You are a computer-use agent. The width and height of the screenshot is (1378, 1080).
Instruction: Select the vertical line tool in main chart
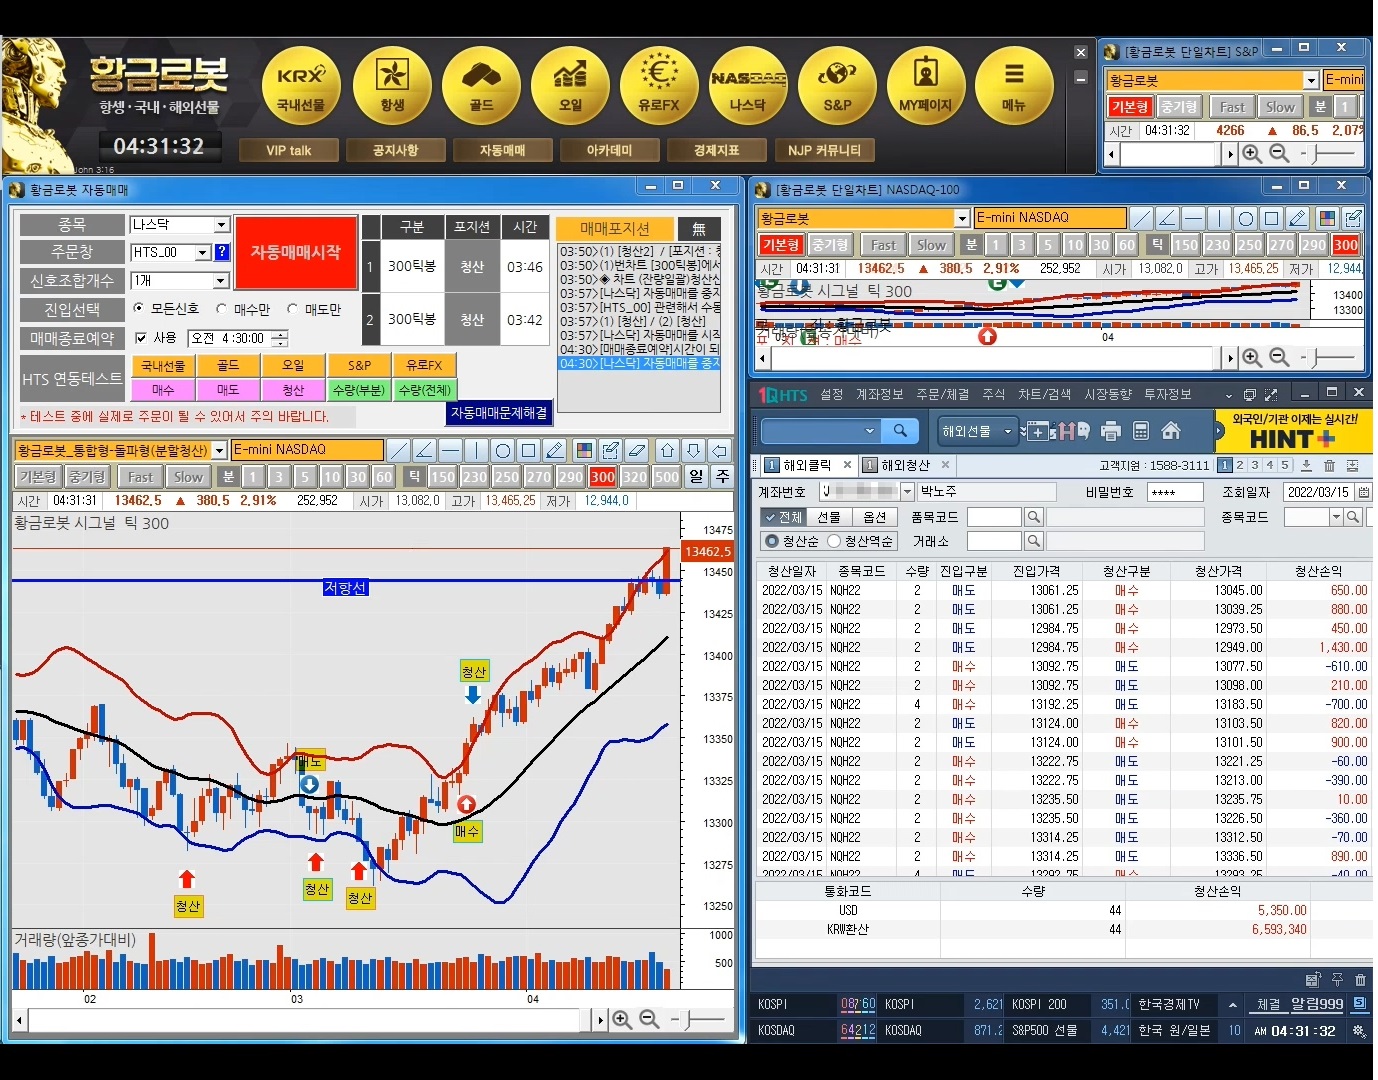[476, 450]
